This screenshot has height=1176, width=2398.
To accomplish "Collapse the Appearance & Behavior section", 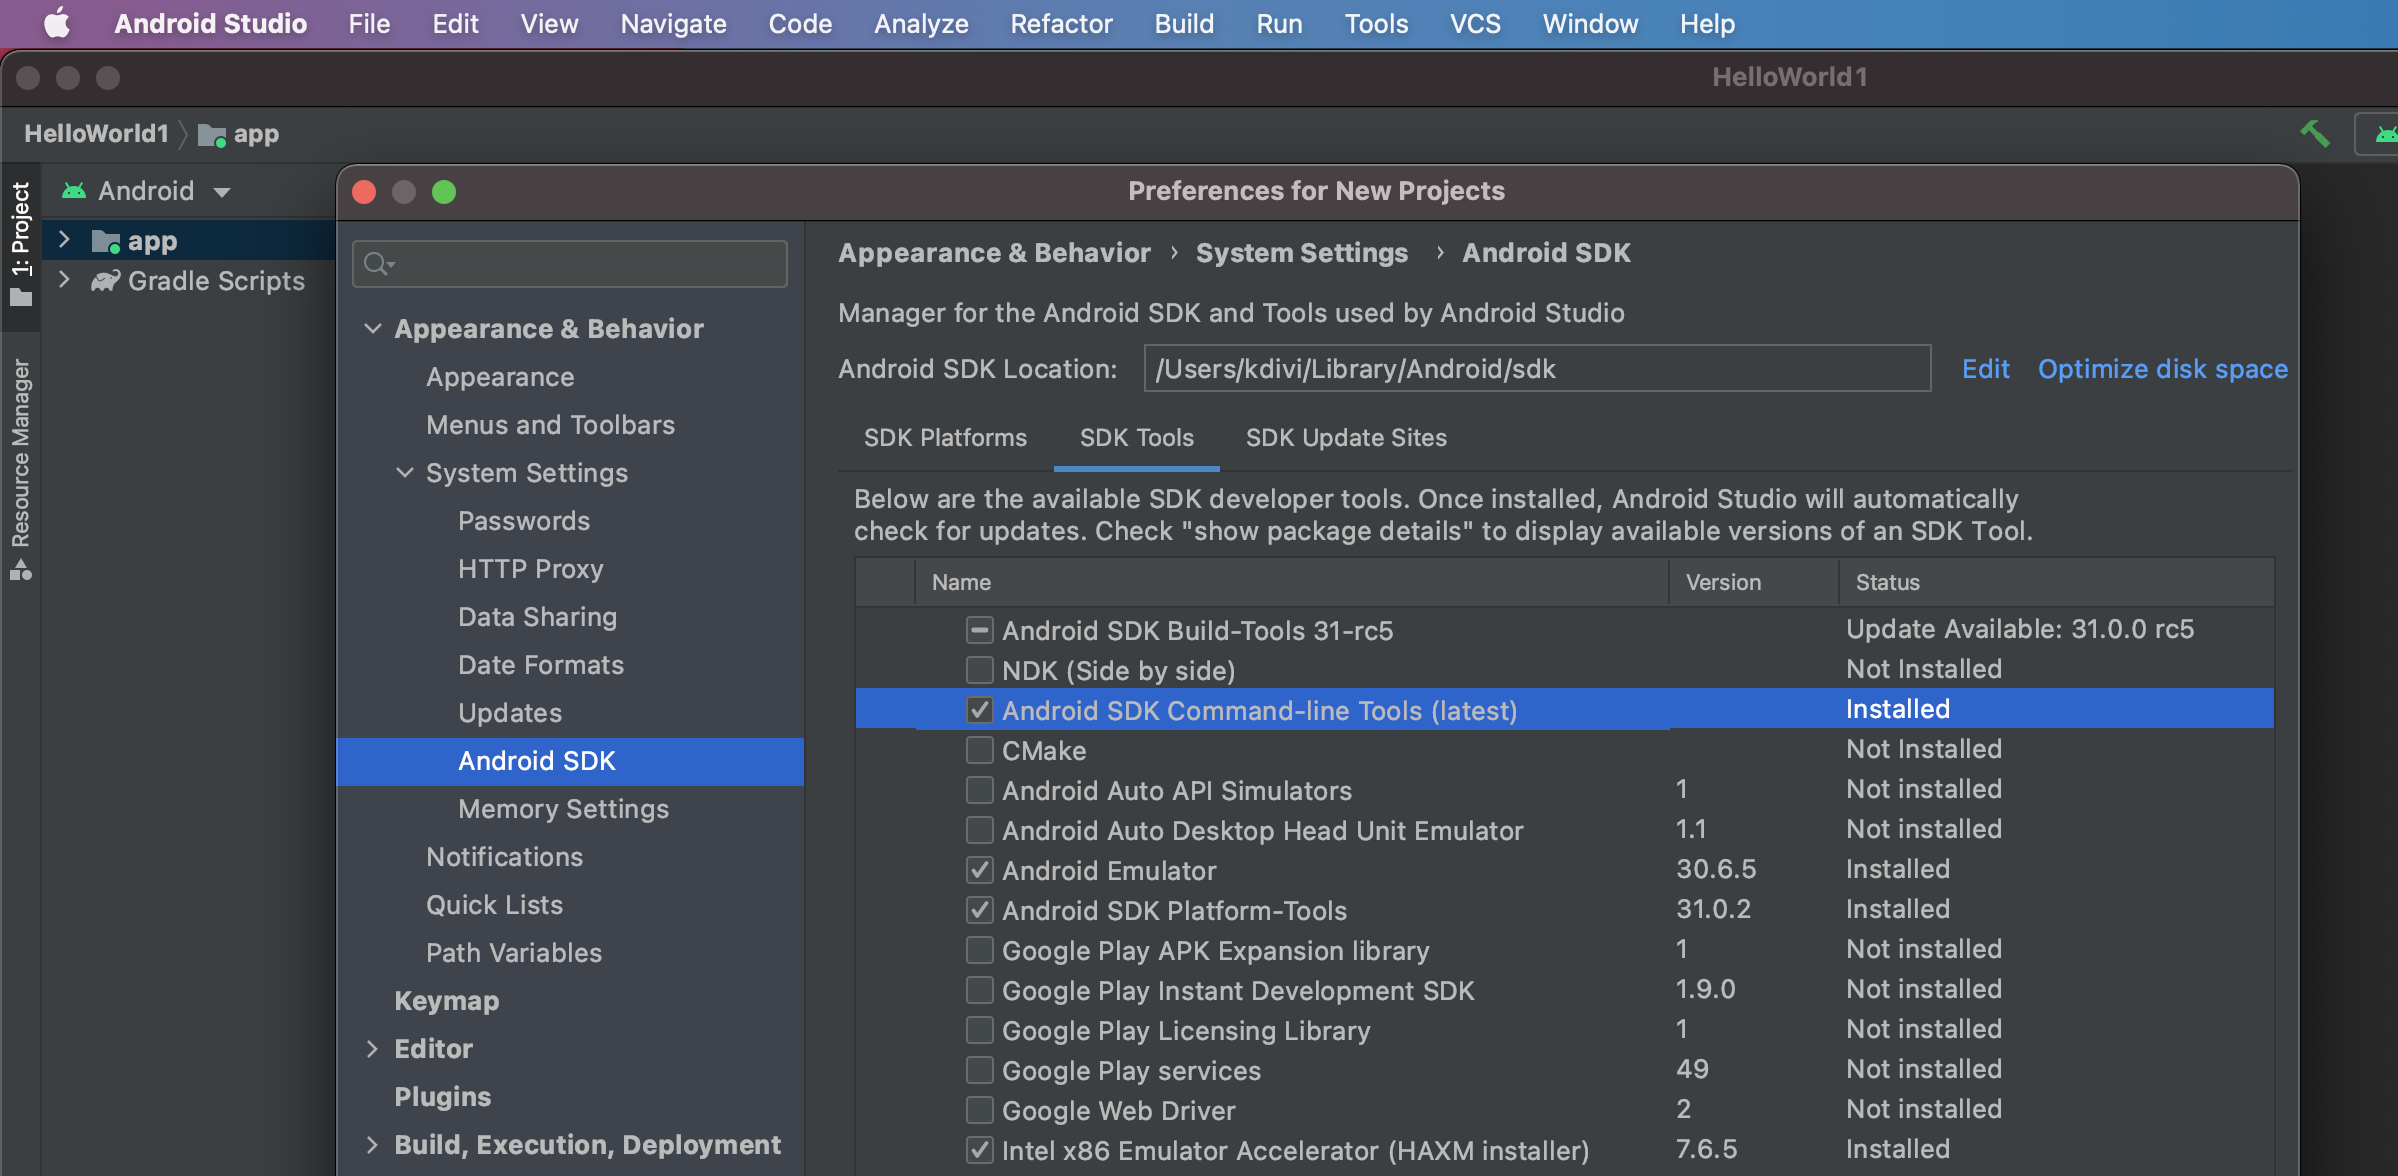I will [372, 328].
